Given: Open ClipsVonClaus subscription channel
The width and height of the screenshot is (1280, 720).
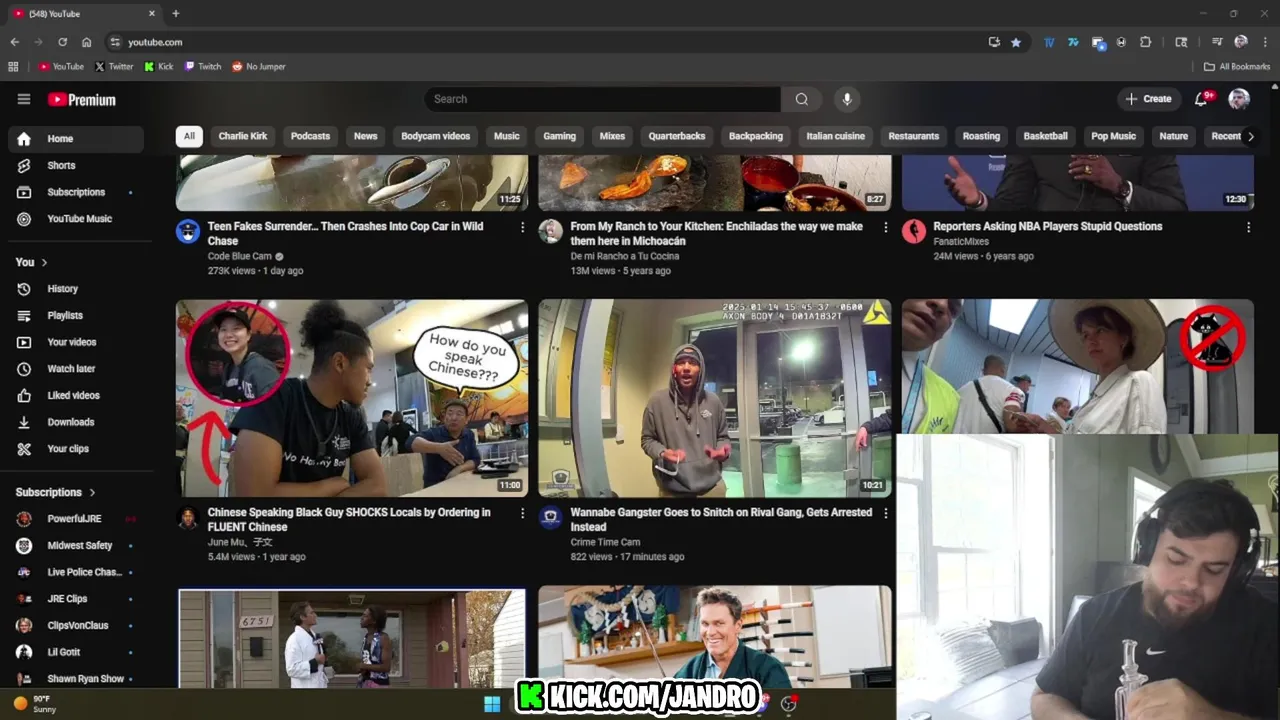Looking at the screenshot, I should (x=76, y=625).
